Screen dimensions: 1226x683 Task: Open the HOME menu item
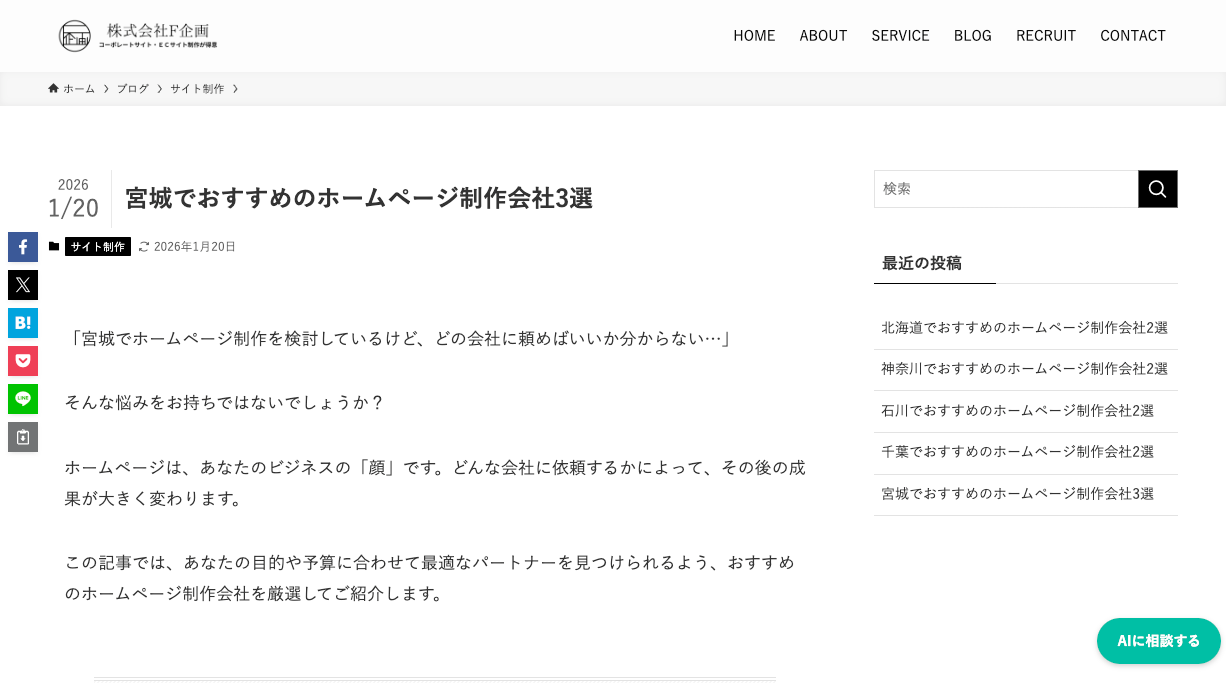click(754, 36)
